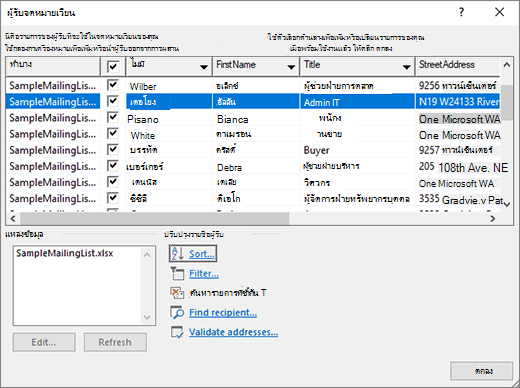Click the recipient list scroll-down arrow

[507, 204]
